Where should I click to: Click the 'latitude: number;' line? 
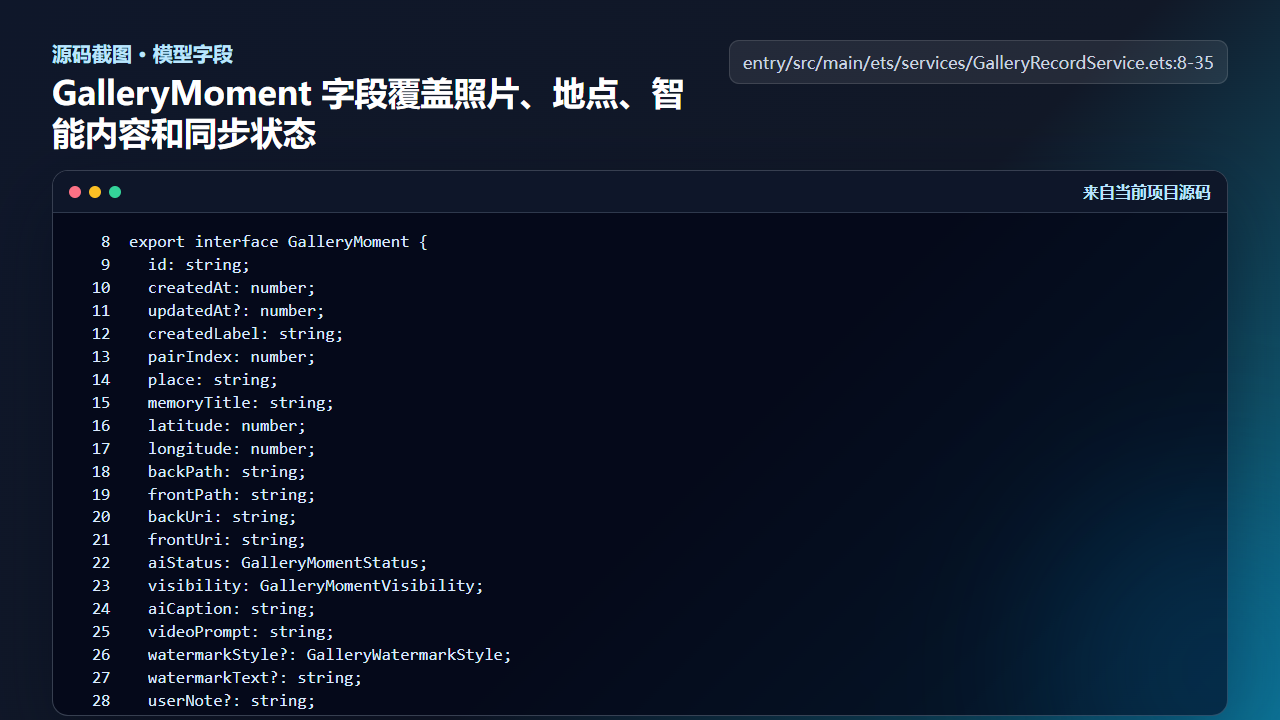(227, 426)
